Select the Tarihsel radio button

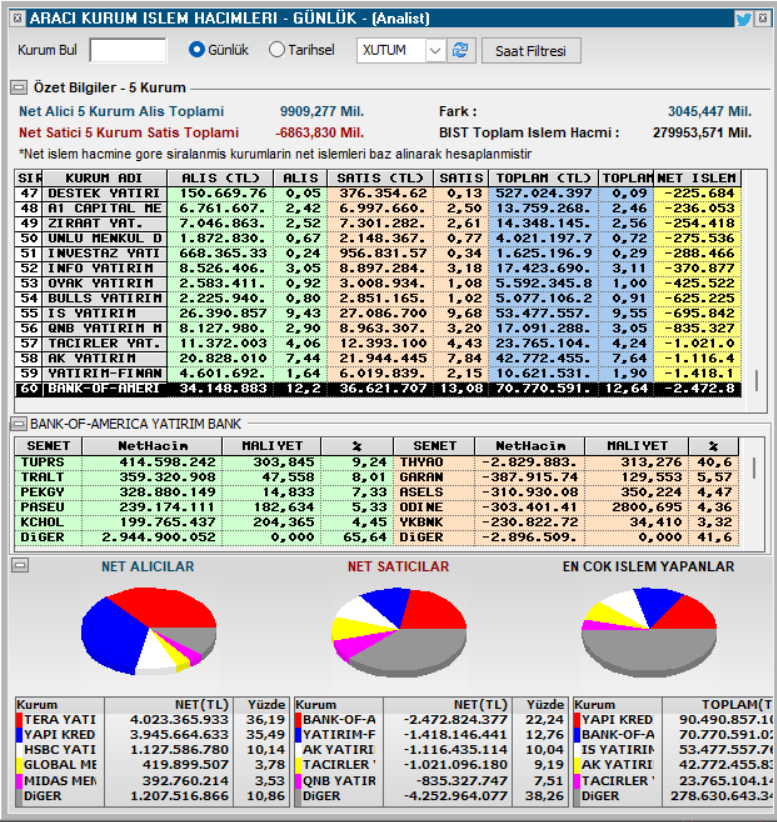(276, 50)
